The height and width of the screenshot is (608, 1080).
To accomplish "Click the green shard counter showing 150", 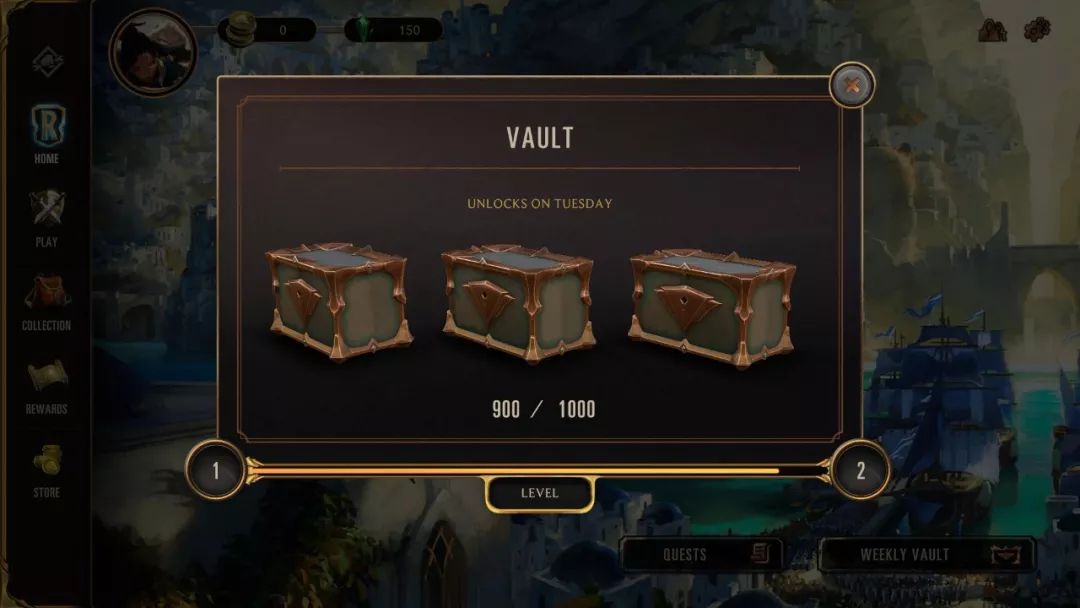I will click(393, 30).
